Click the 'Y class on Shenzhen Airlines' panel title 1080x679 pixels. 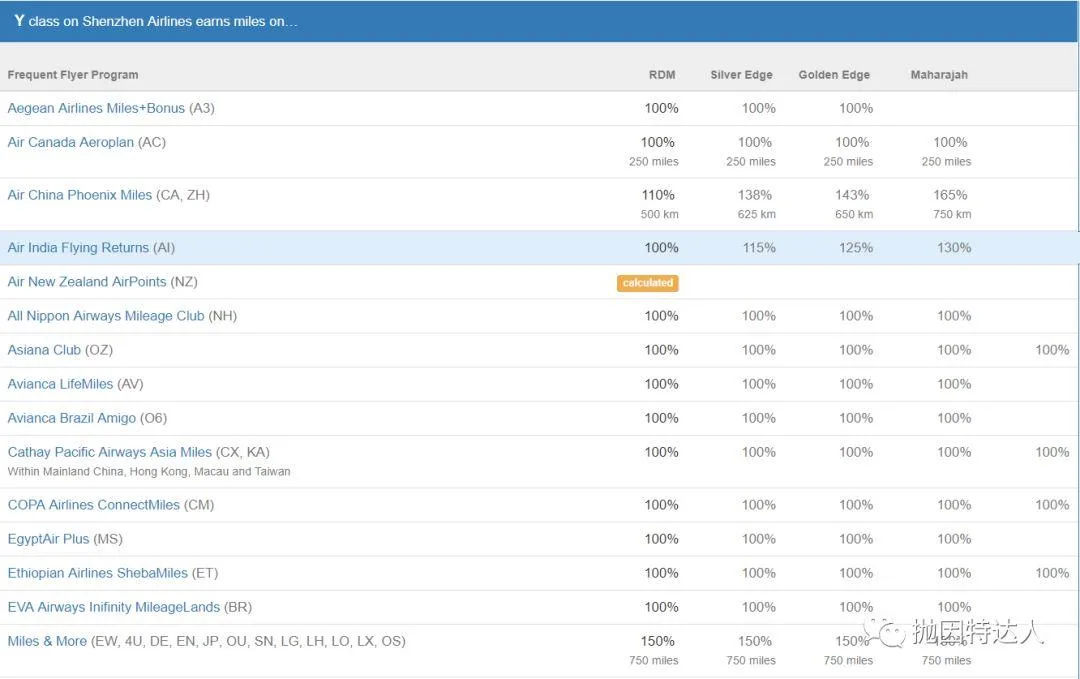156,21
